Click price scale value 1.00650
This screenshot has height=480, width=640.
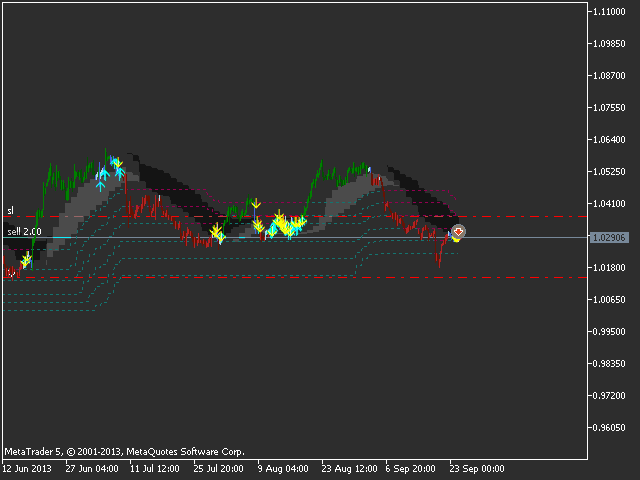click(609, 300)
